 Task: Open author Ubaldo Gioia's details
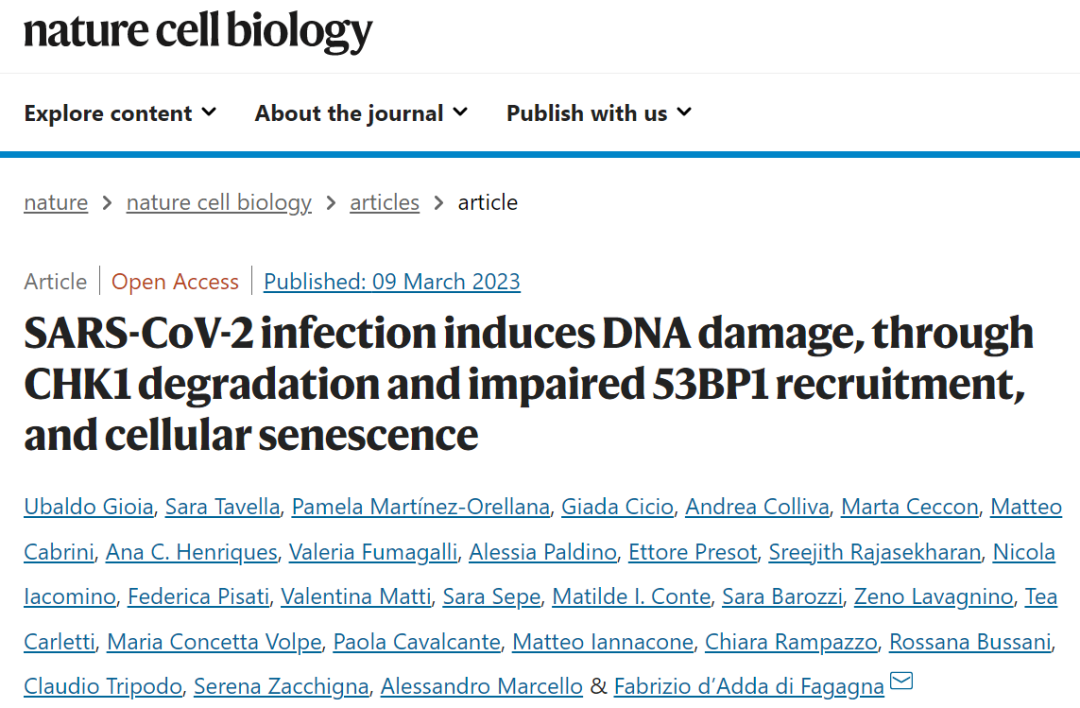(89, 507)
